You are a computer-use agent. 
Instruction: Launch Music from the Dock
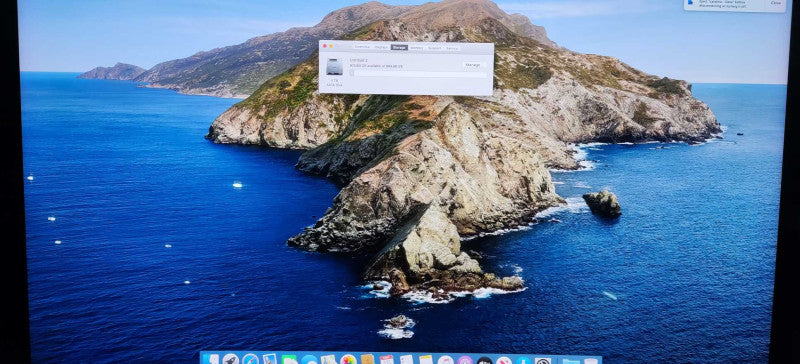(x=445, y=360)
